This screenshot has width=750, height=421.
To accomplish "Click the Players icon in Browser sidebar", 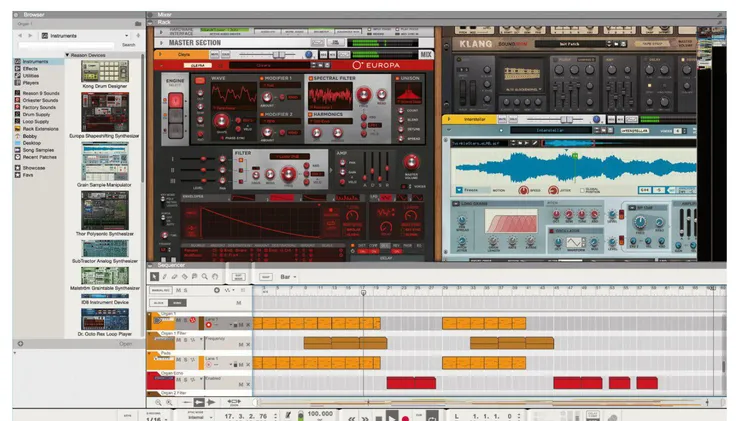I will [18, 83].
